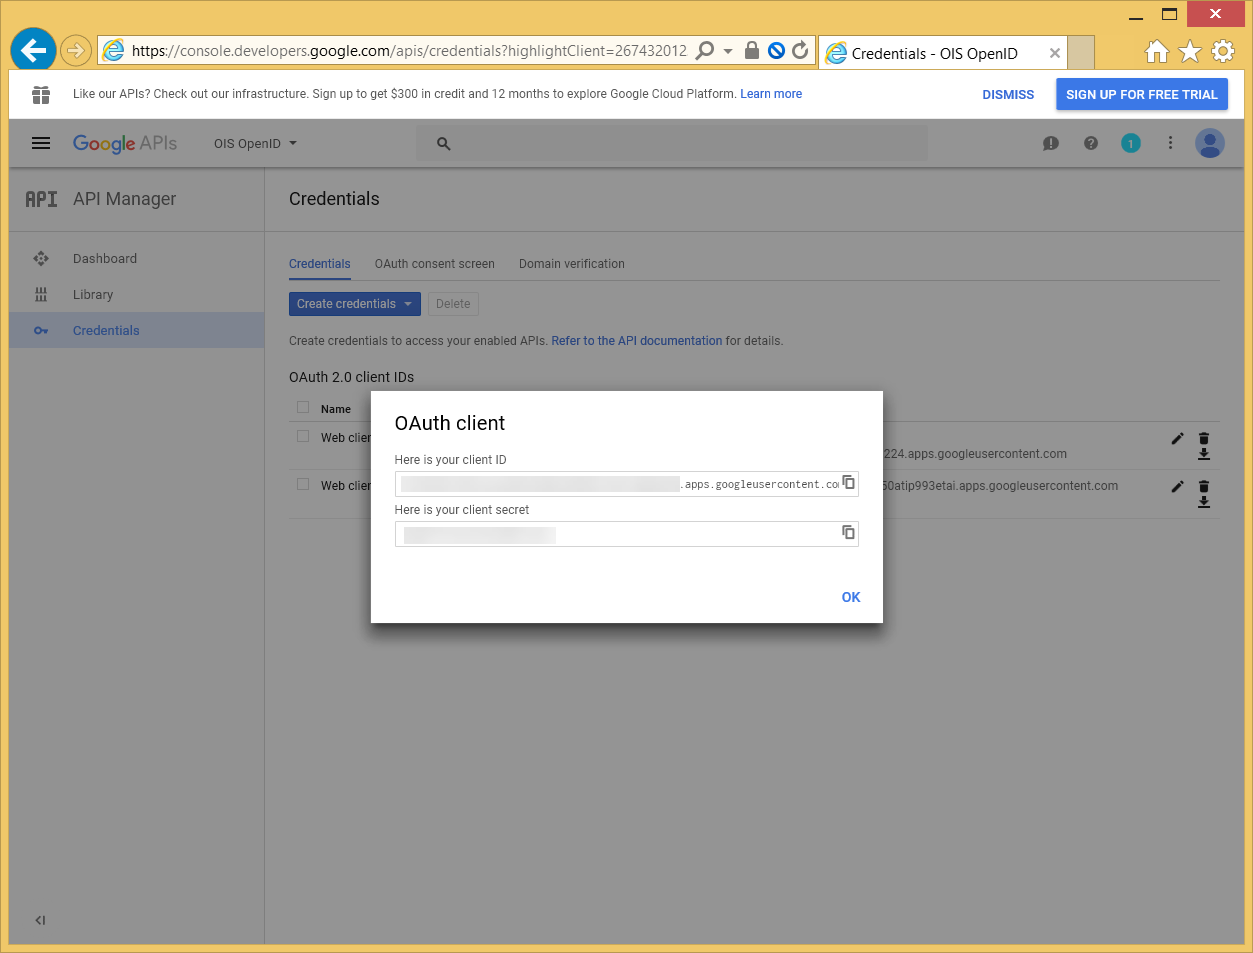Click the search magnifier in address bar
Image resolution: width=1253 pixels, height=953 pixels.
coord(705,50)
